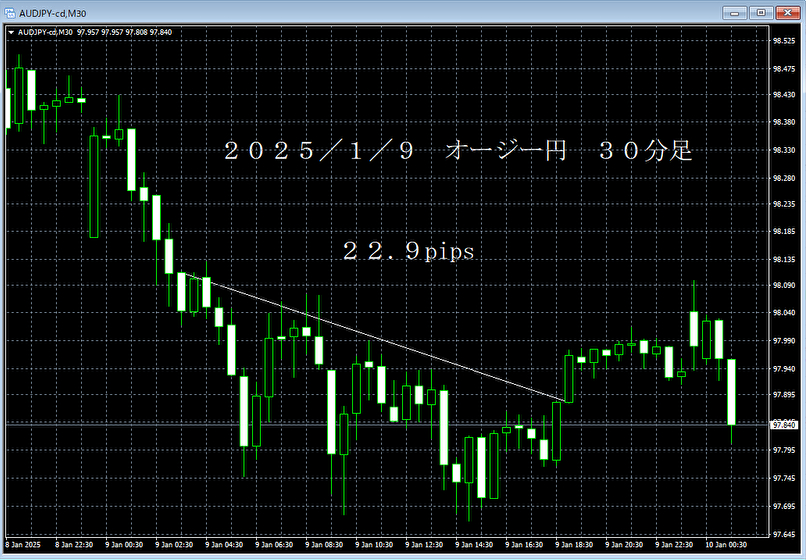This screenshot has height=560, width=806.
Task: Click the 97.645 price axis label
Action: click(783, 532)
